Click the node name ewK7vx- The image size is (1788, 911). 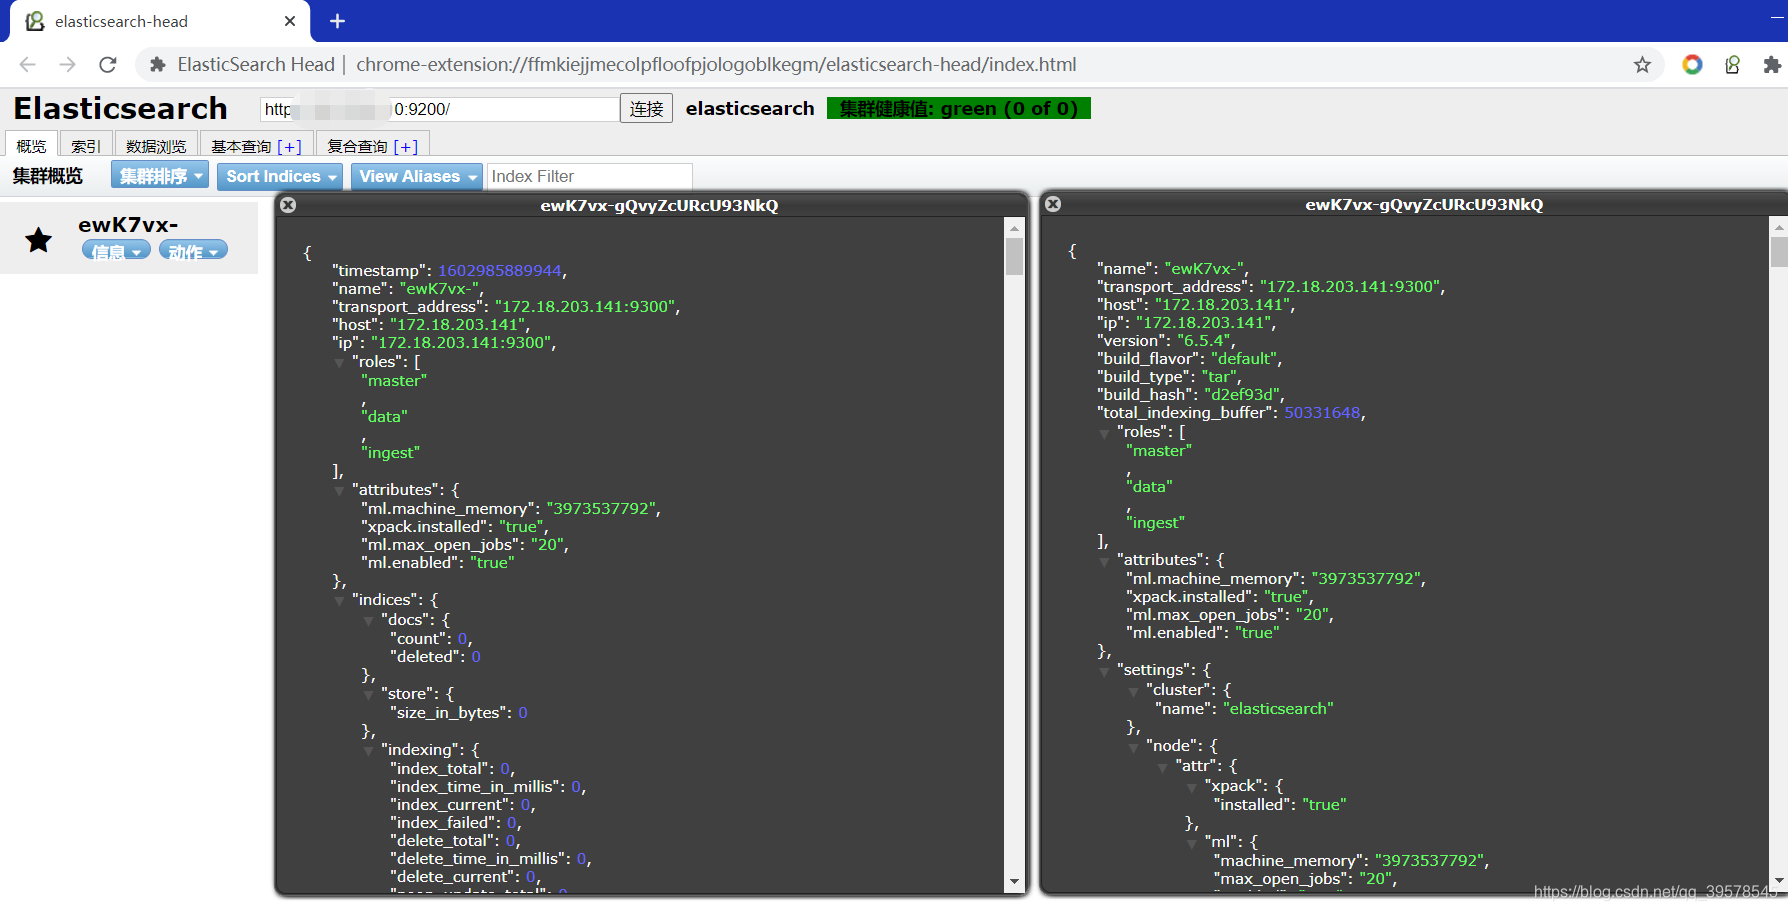click(128, 224)
